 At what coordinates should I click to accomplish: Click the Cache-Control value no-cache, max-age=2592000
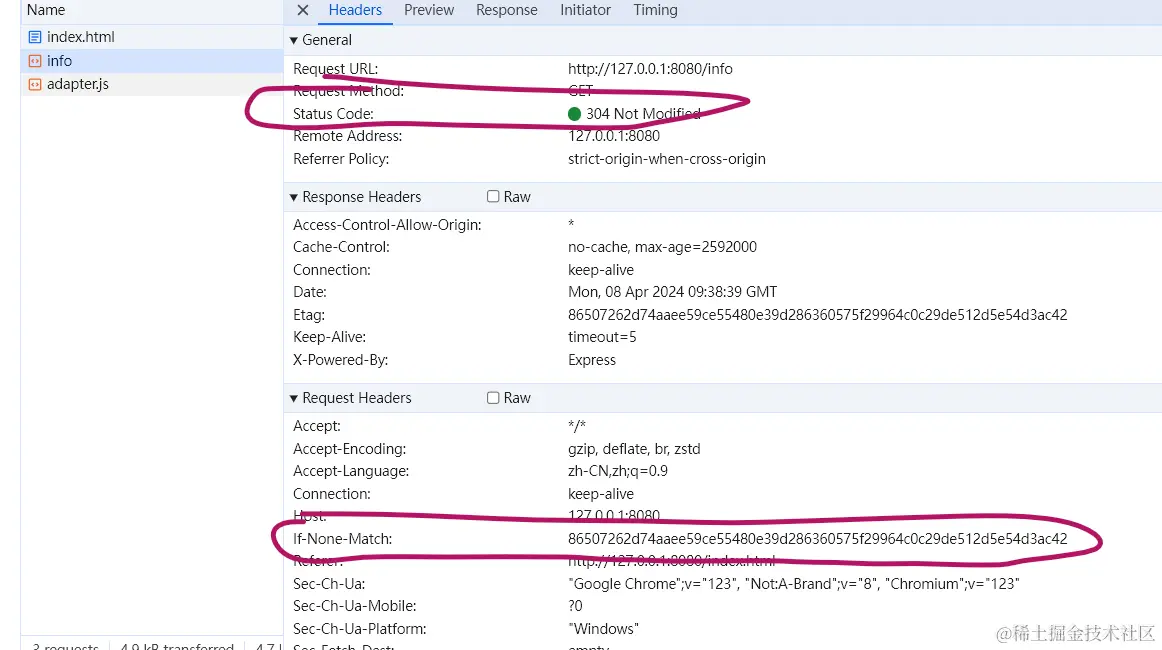click(x=662, y=247)
